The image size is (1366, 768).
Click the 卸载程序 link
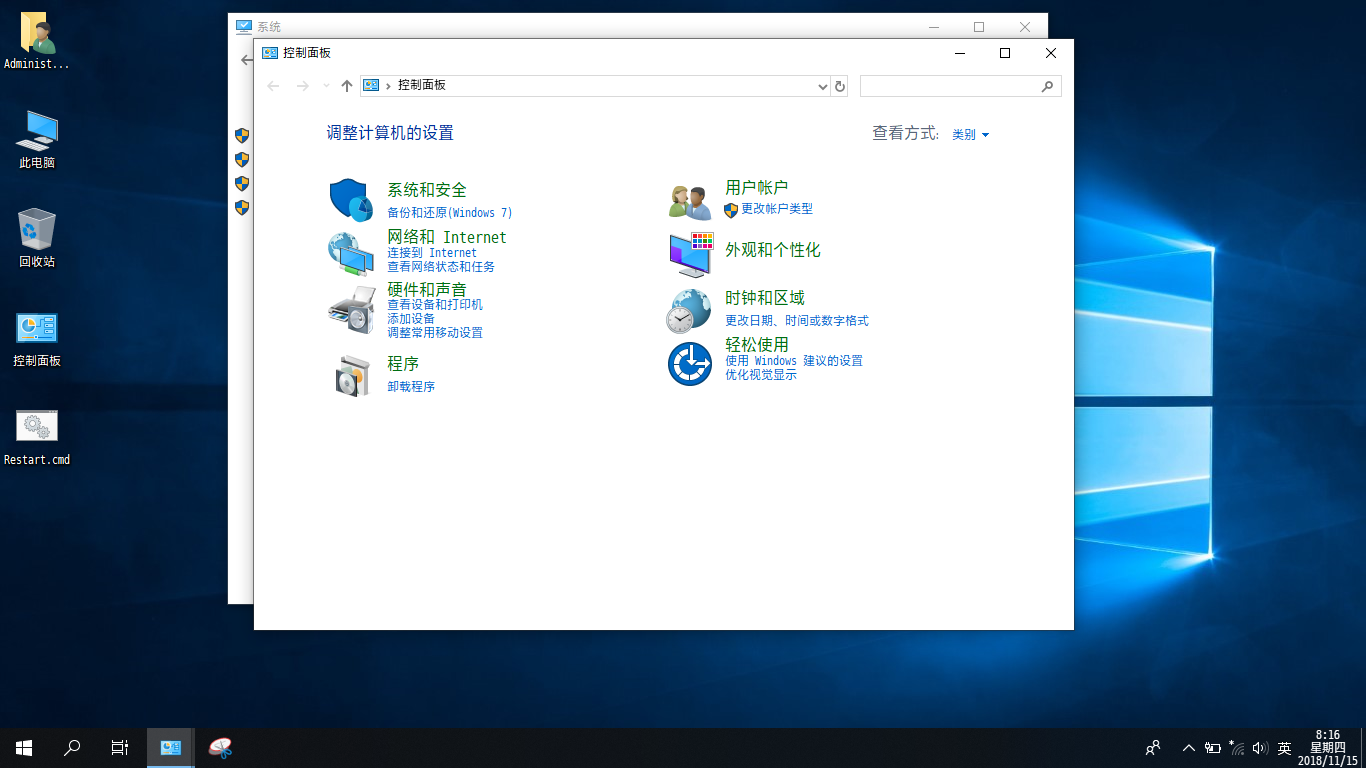[411, 387]
